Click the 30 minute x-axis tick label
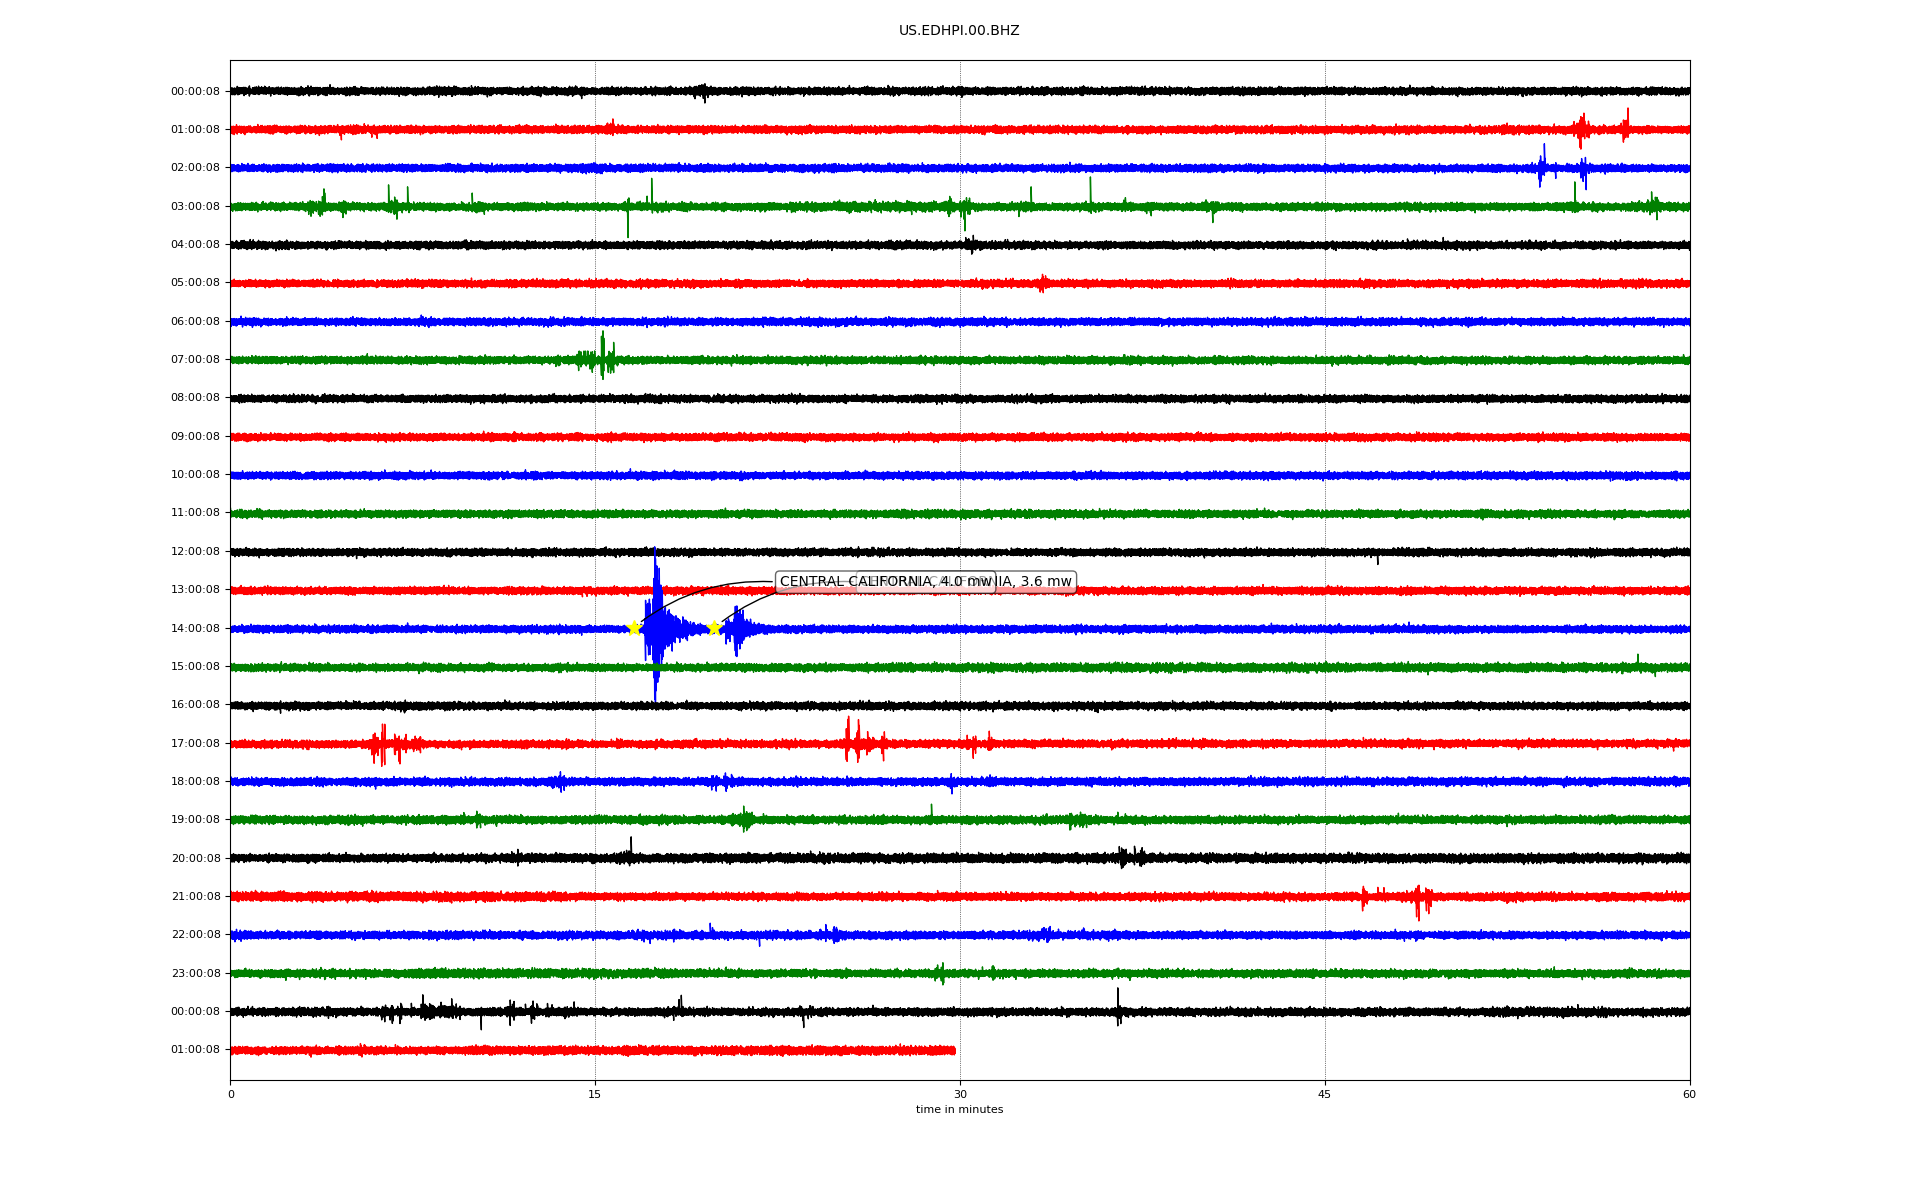The image size is (1920, 1200). pyautogui.click(x=960, y=1094)
